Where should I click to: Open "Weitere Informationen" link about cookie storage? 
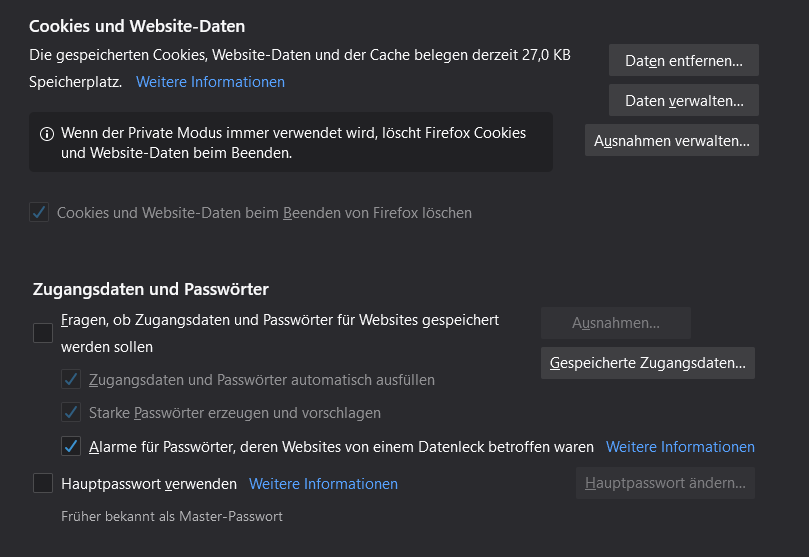(210, 82)
